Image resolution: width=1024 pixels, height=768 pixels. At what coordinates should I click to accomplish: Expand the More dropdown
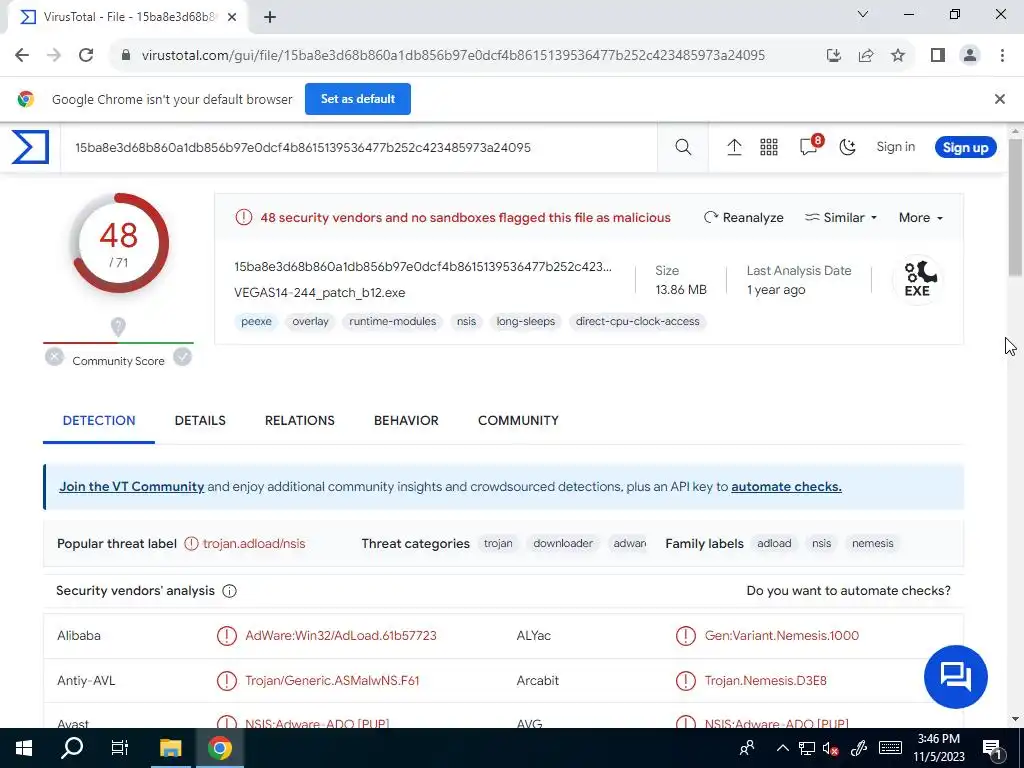pos(921,217)
